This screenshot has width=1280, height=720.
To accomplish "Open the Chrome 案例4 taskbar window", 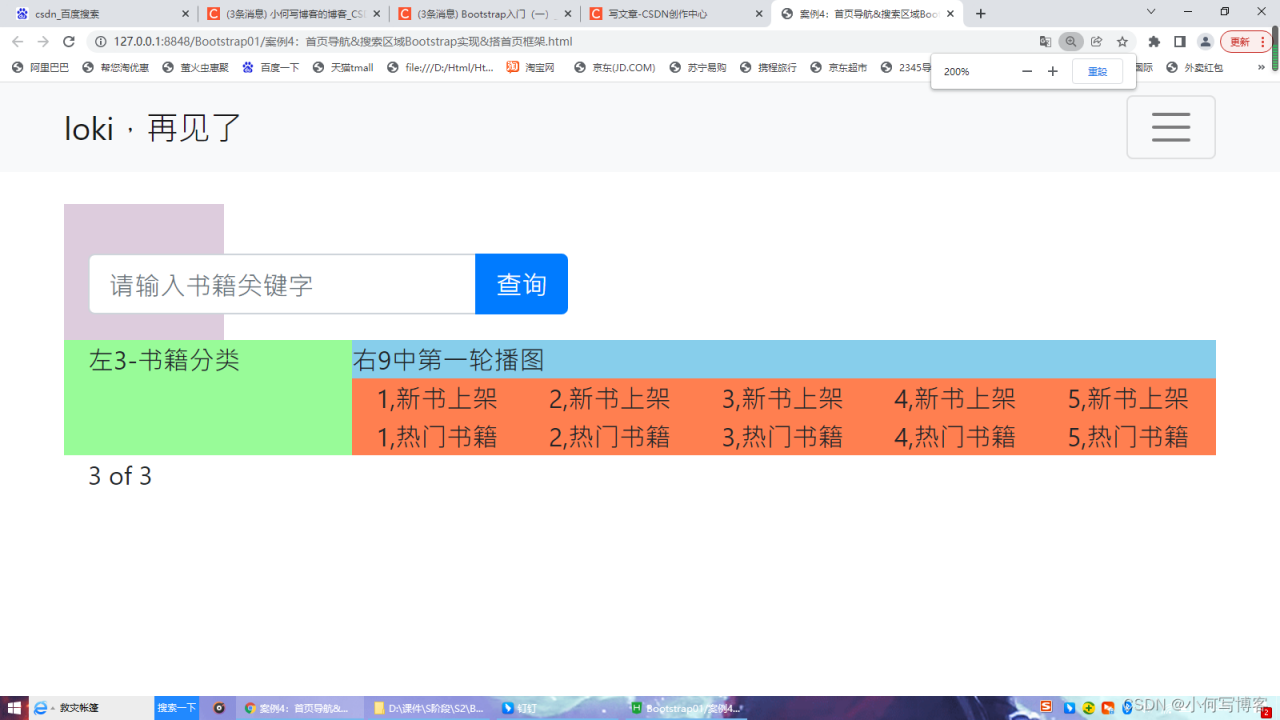I will coord(300,708).
